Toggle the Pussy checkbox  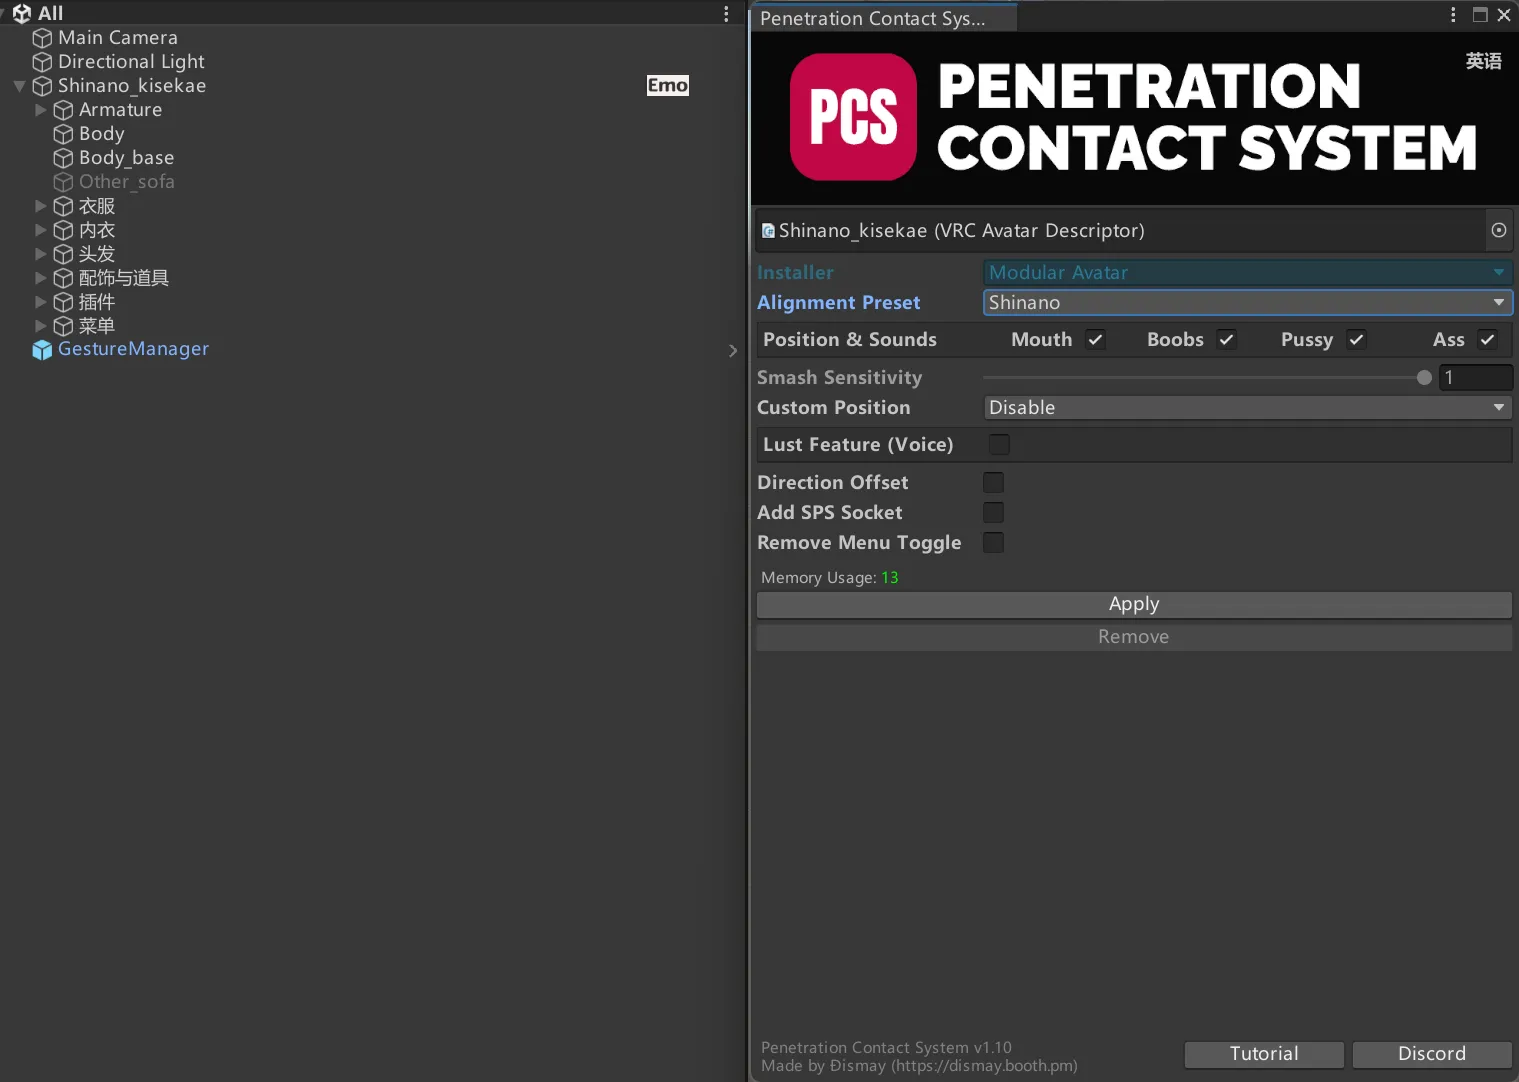pos(1356,340)
